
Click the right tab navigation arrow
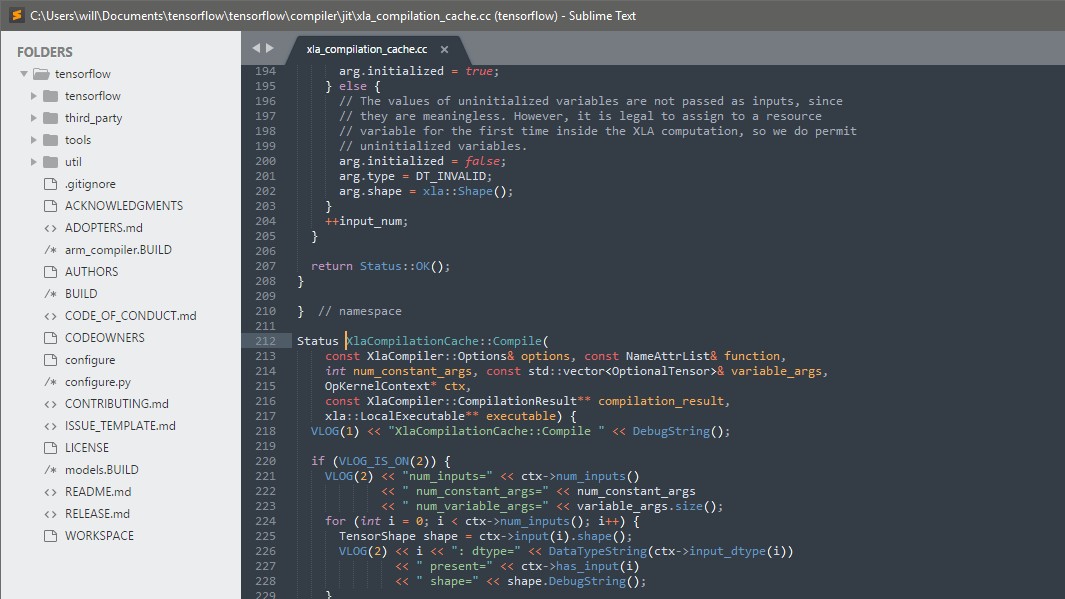[x=270, y=47]
